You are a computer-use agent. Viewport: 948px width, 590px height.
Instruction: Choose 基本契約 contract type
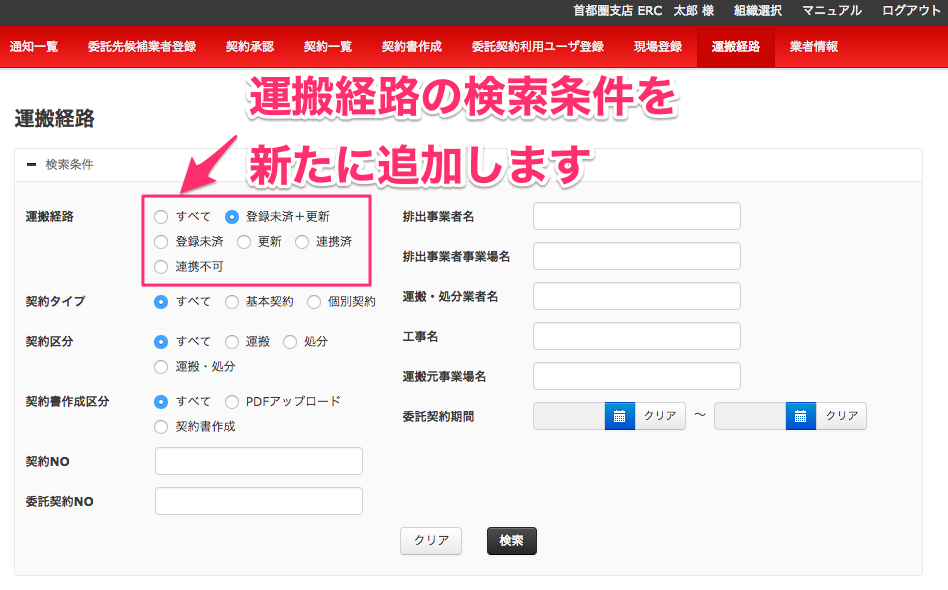point(232,301)
